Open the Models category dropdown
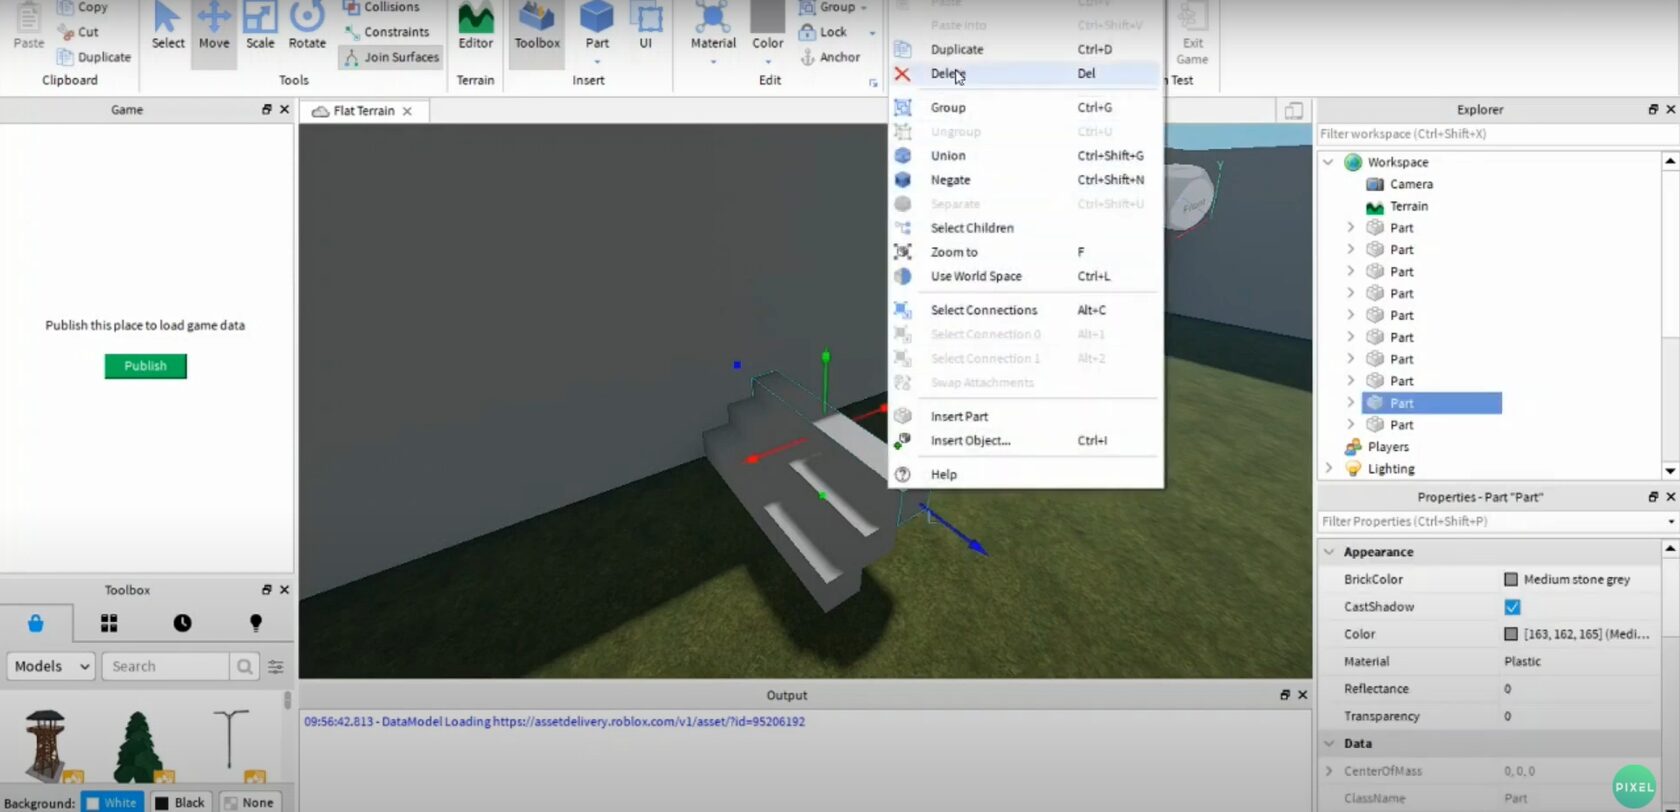 [x=52, y=666]
